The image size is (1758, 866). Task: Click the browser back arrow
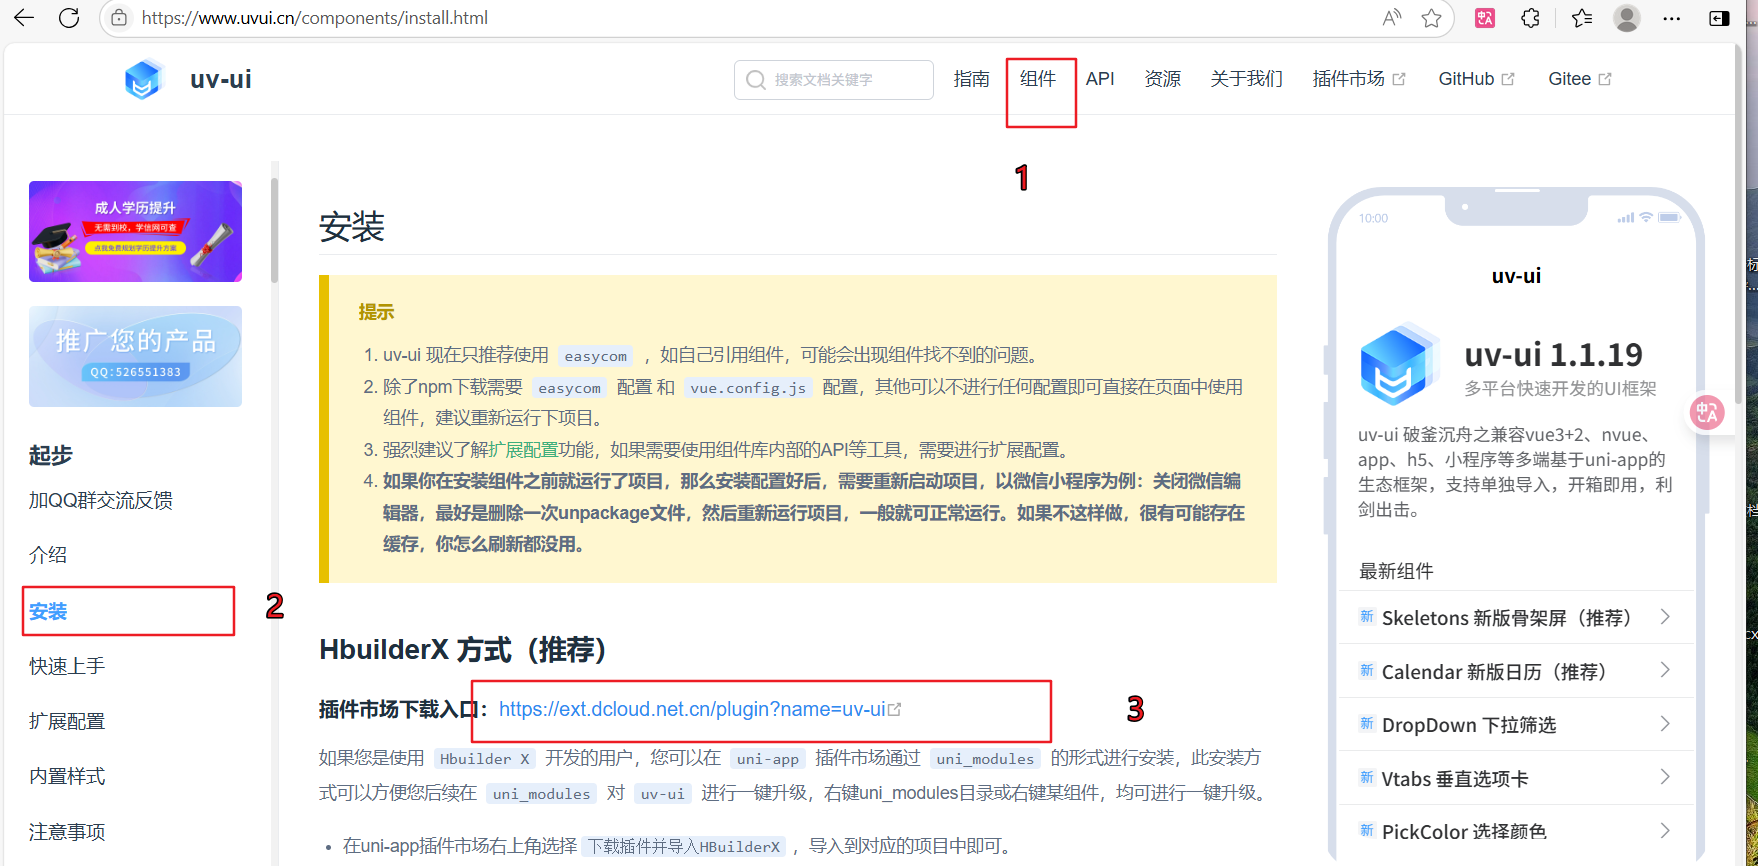click(x=24, y=18)
